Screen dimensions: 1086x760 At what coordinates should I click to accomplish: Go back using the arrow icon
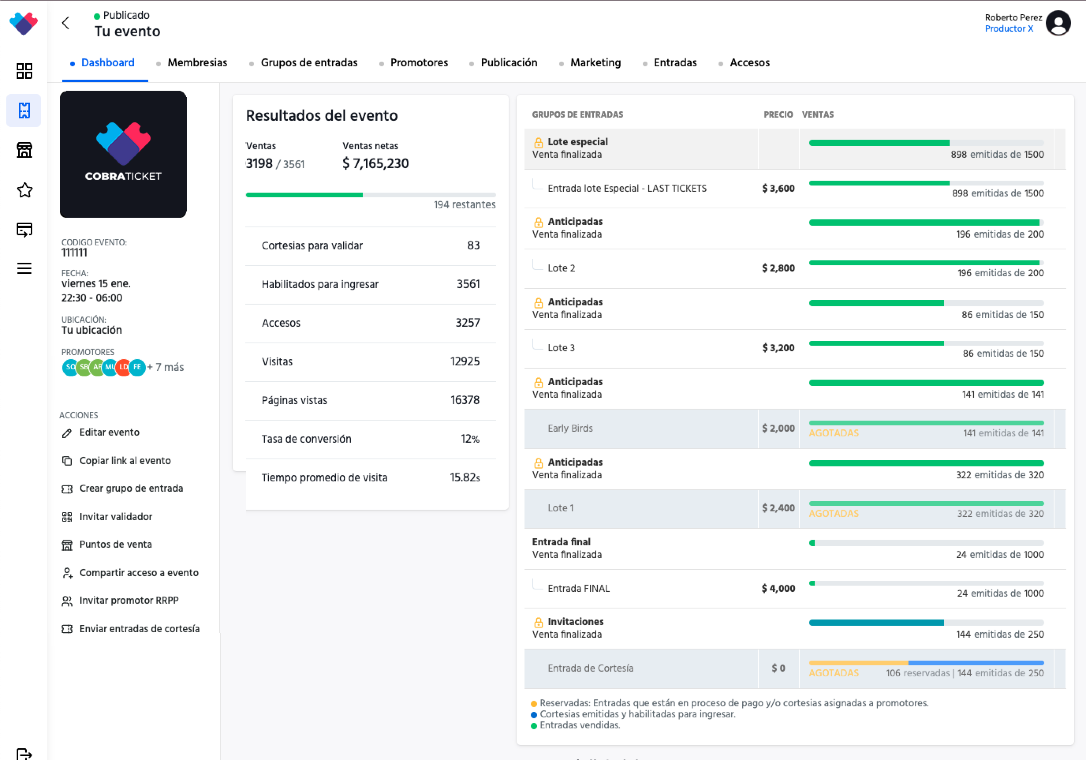tap(66, 23)
